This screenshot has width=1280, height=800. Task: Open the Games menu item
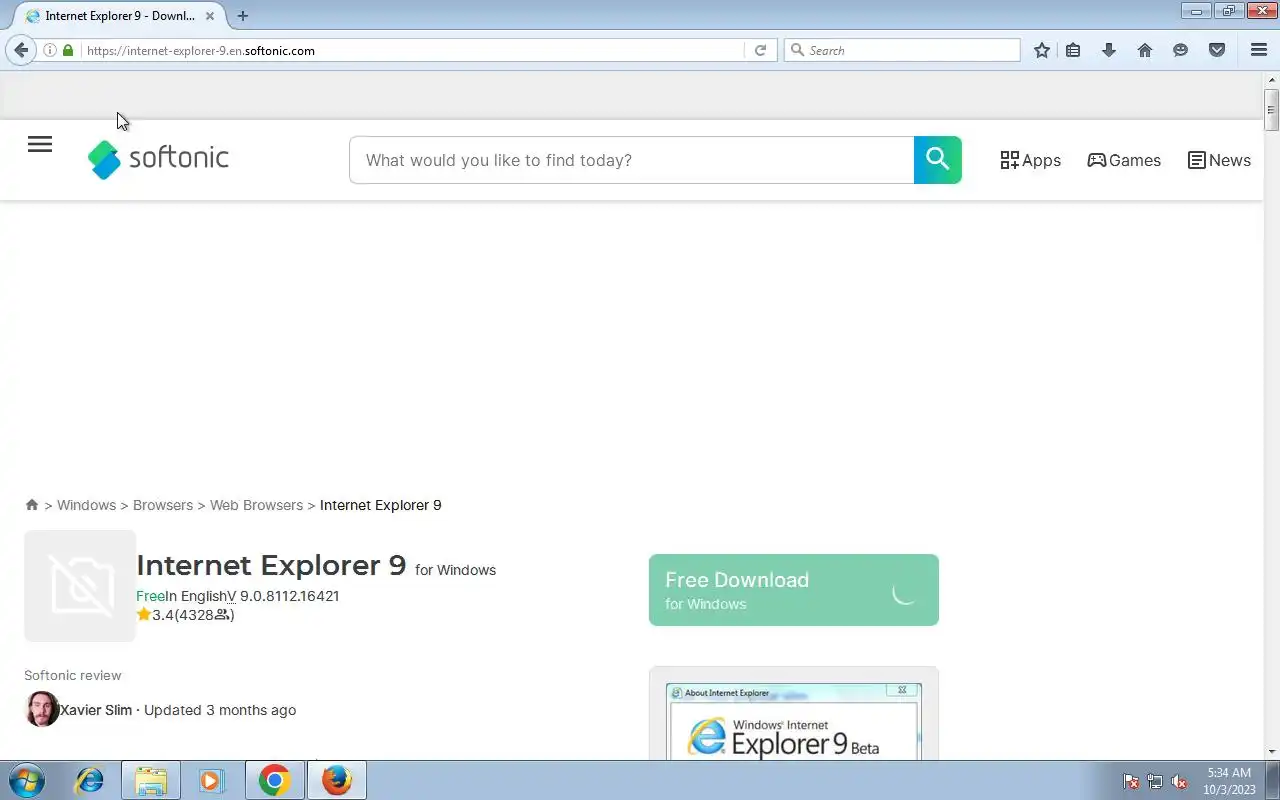(1124, 160)
